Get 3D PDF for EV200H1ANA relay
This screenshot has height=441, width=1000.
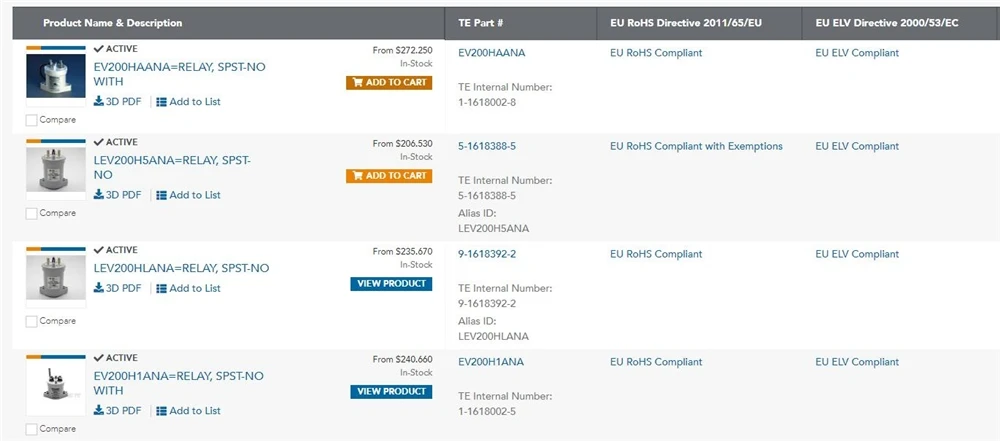point(118,411)
